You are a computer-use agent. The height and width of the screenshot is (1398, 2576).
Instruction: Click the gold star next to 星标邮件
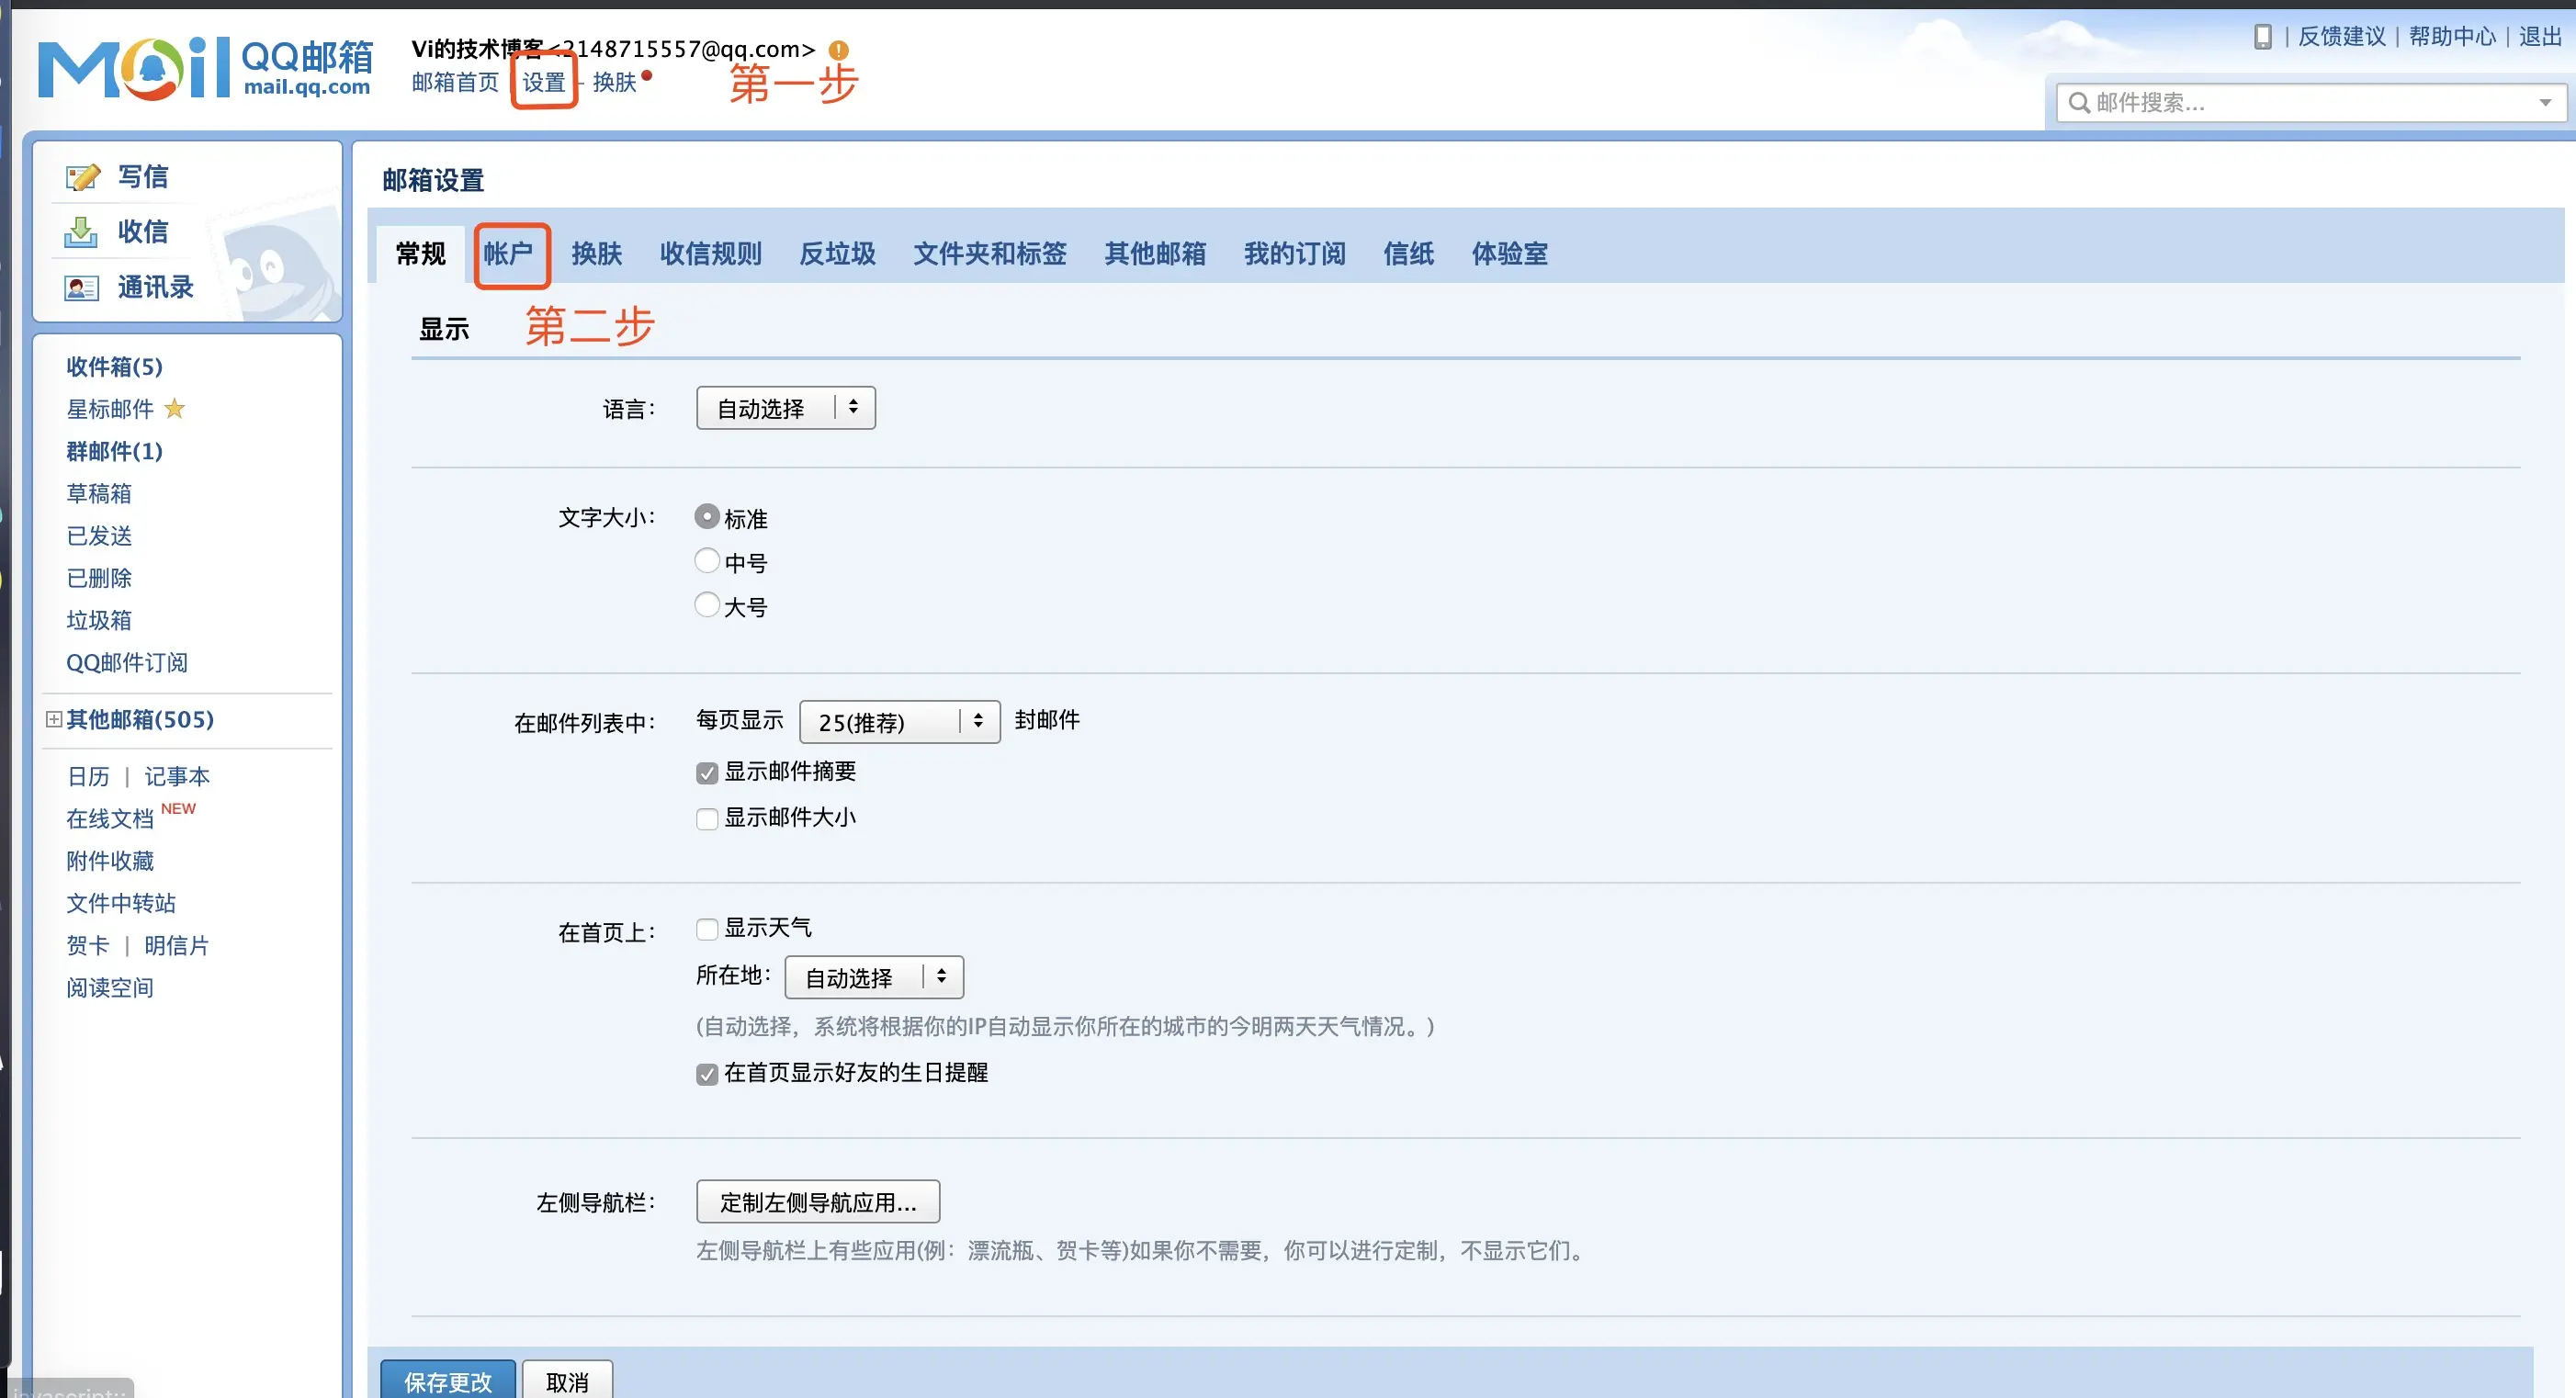pyautogui.click(x=175, y=409)
